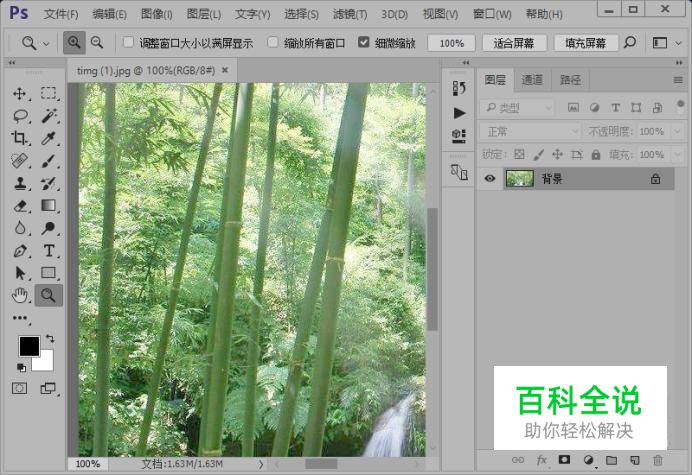Select the Rectangular Marquee tool
This screenshot has height=475, width=692.
coord(48,93)
